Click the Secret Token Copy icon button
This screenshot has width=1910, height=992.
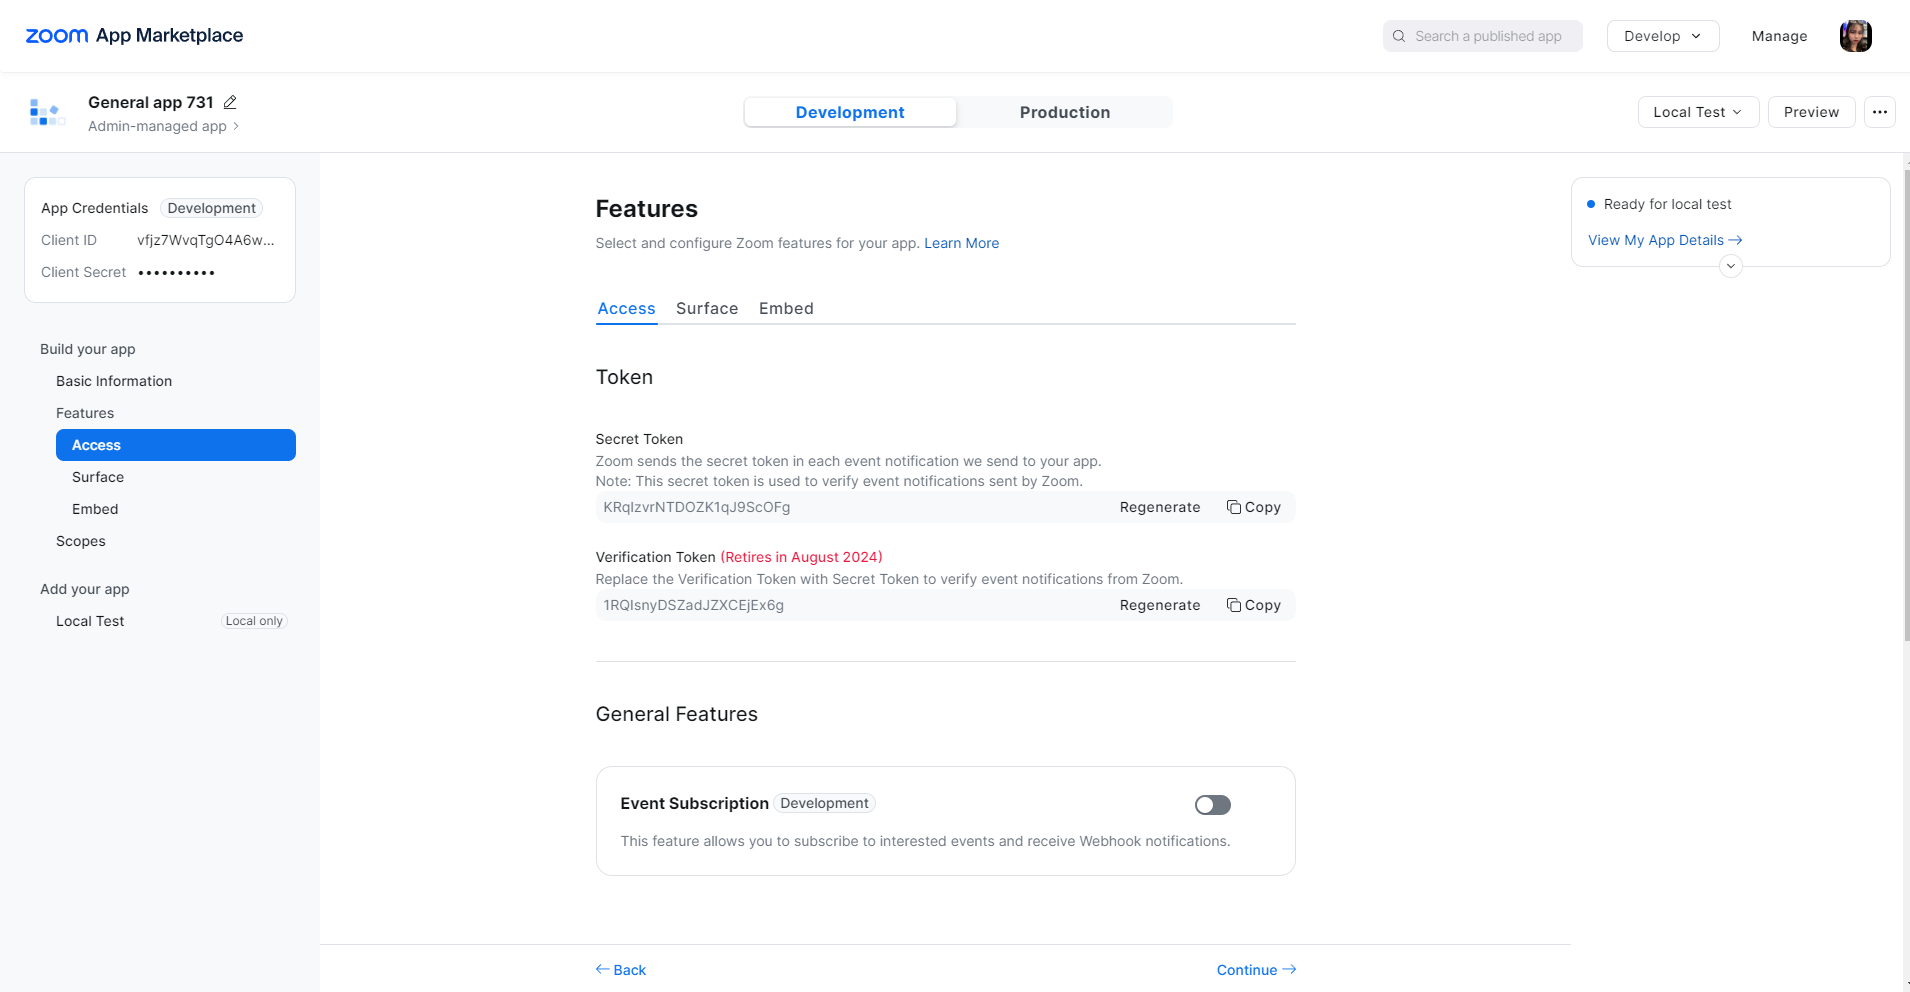click(x=1254, y=507)
